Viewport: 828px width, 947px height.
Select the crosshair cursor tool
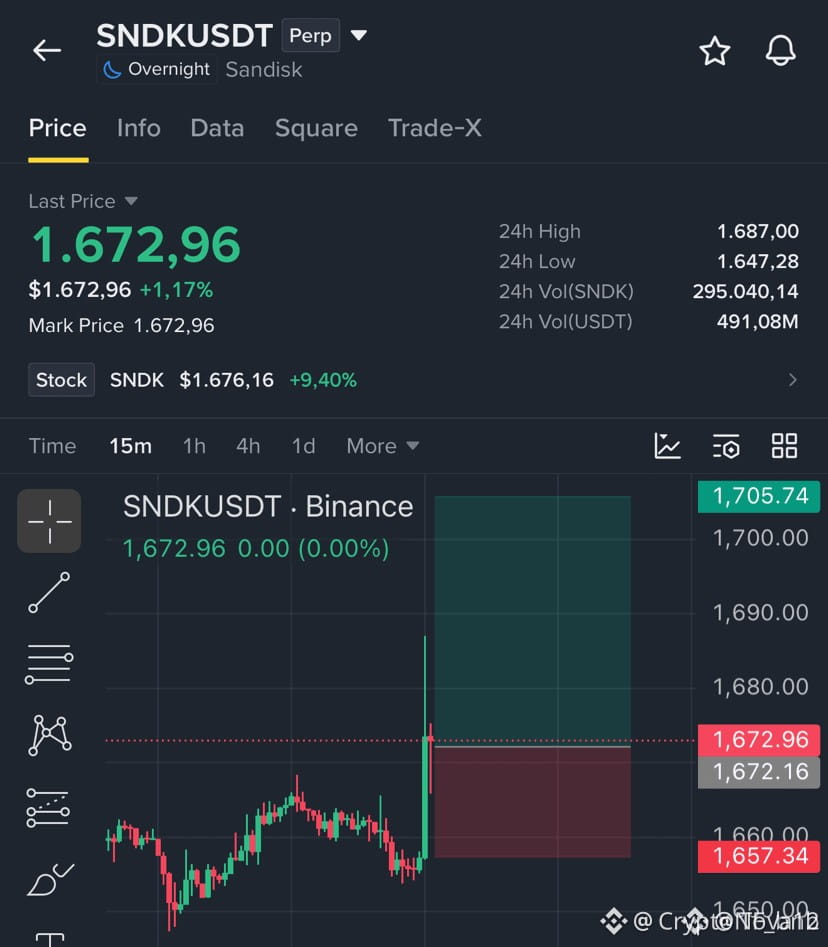[x=49, y=521]
